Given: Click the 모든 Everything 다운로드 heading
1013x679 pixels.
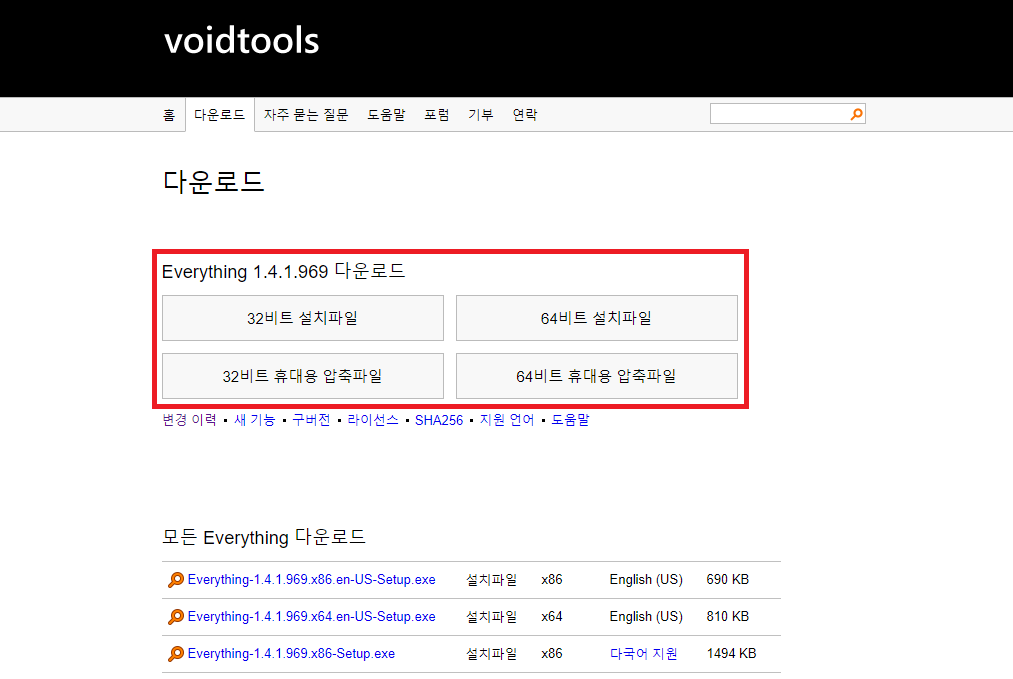Looking at the screenshot, I should tap(264, 537).
